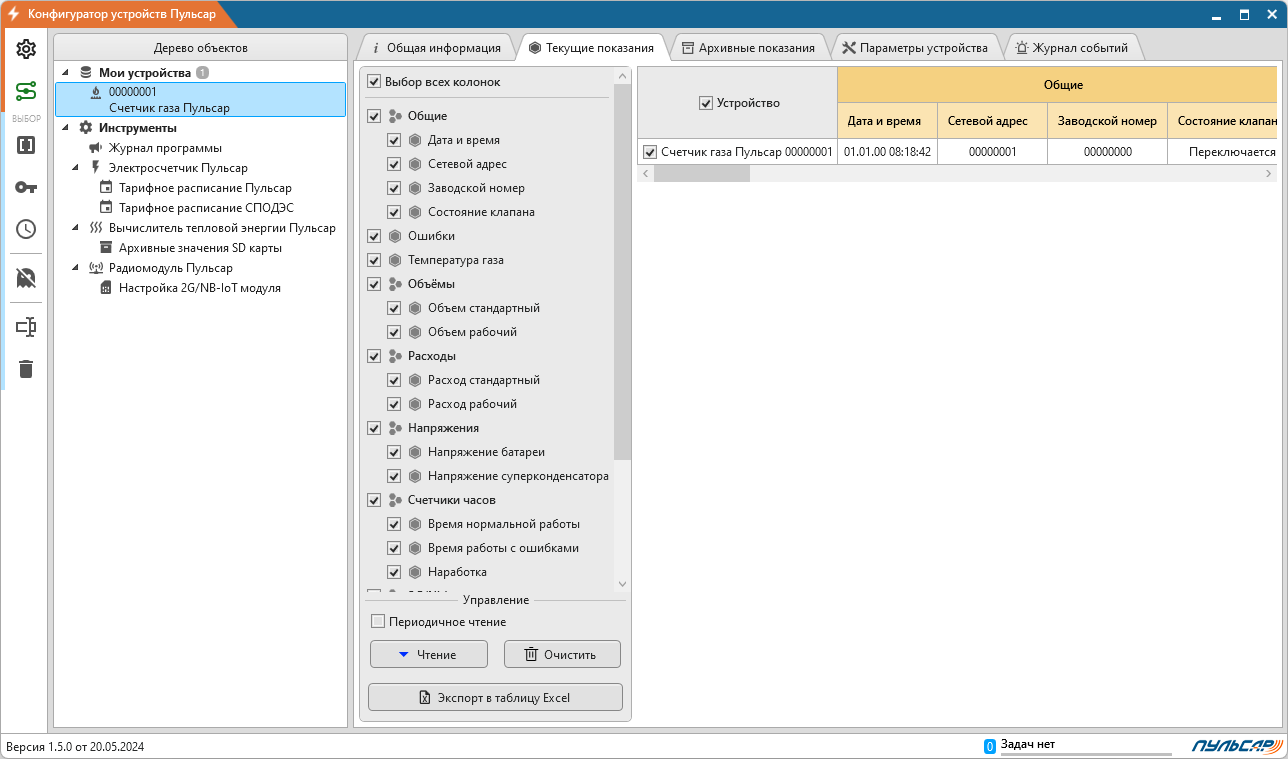Uncheck Температура газа checkbox

(x=374, y=260)
